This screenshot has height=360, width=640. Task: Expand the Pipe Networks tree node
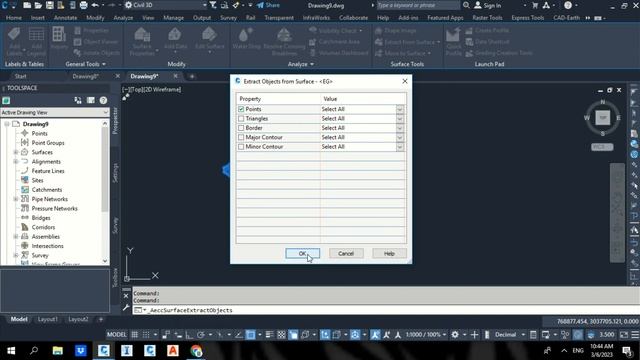coord(16,199)
